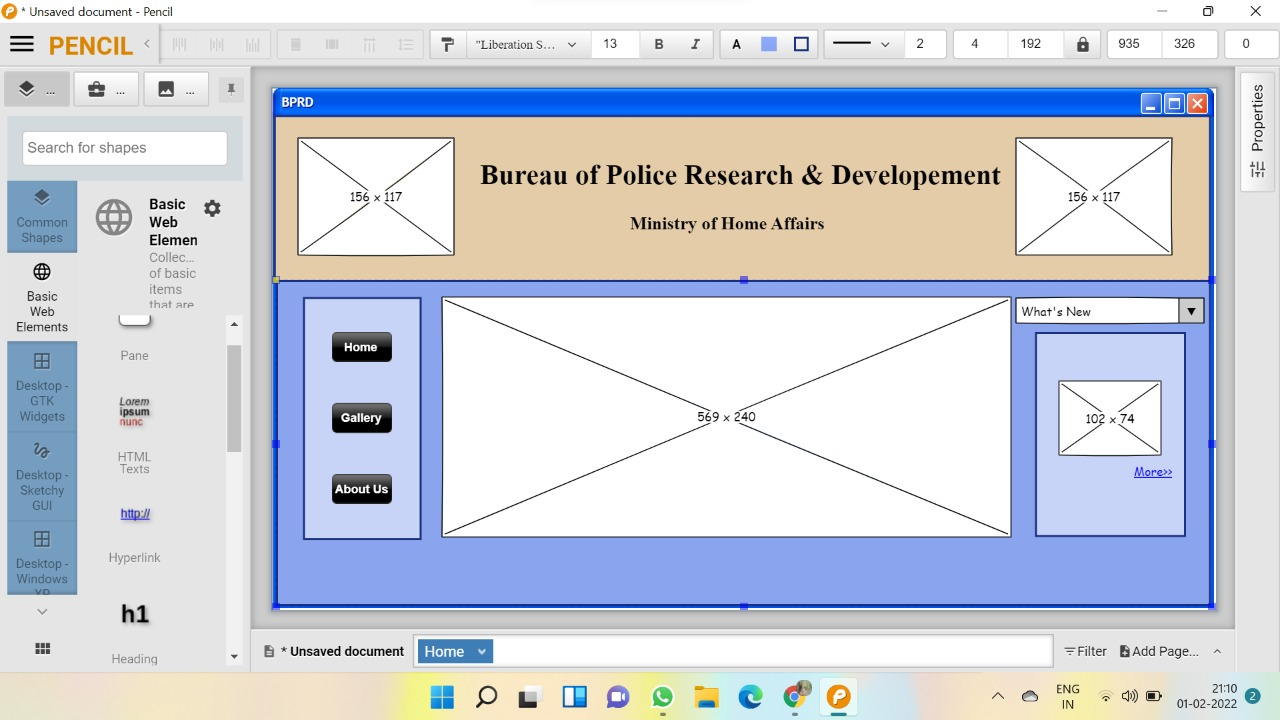Click the Search for shapes field

pos(125,148)
